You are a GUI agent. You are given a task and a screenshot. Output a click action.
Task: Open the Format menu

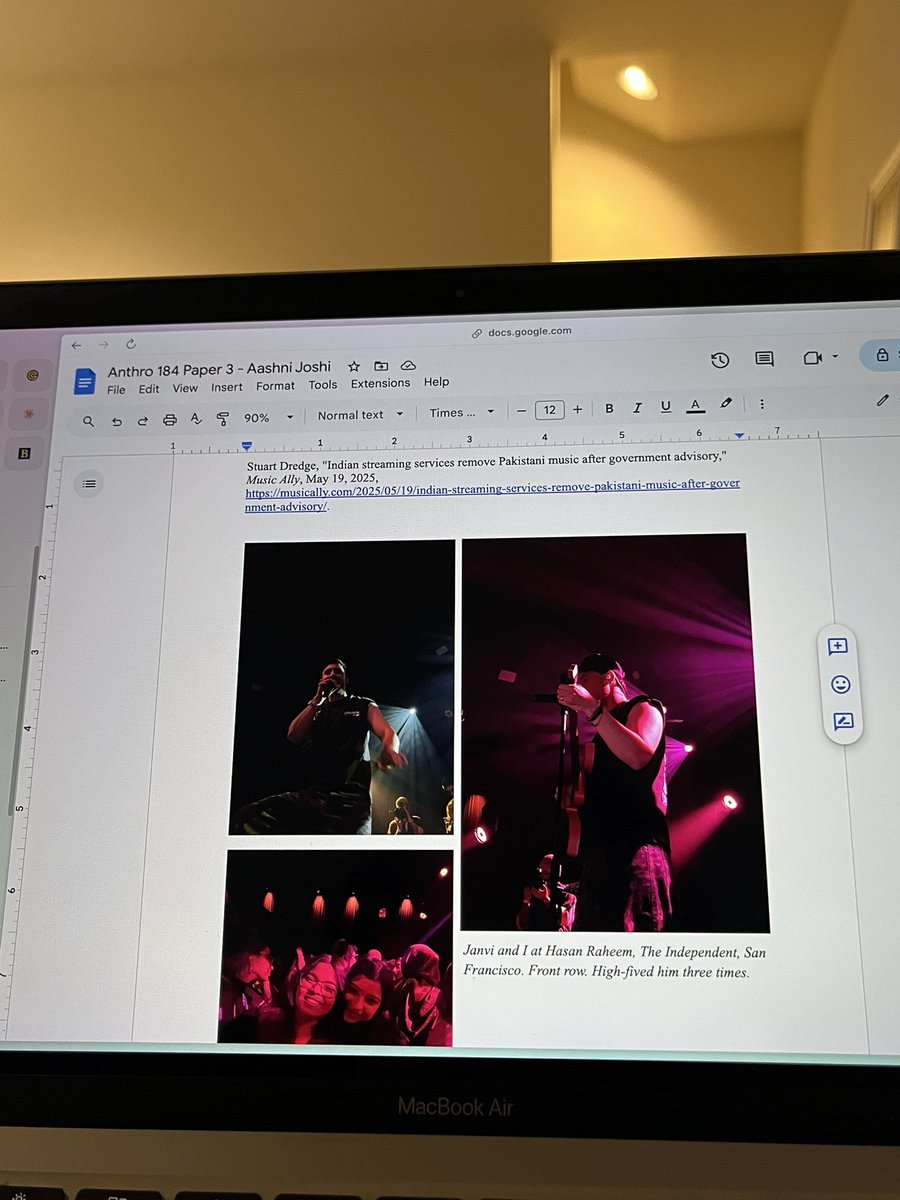click(x=275, y=386)
